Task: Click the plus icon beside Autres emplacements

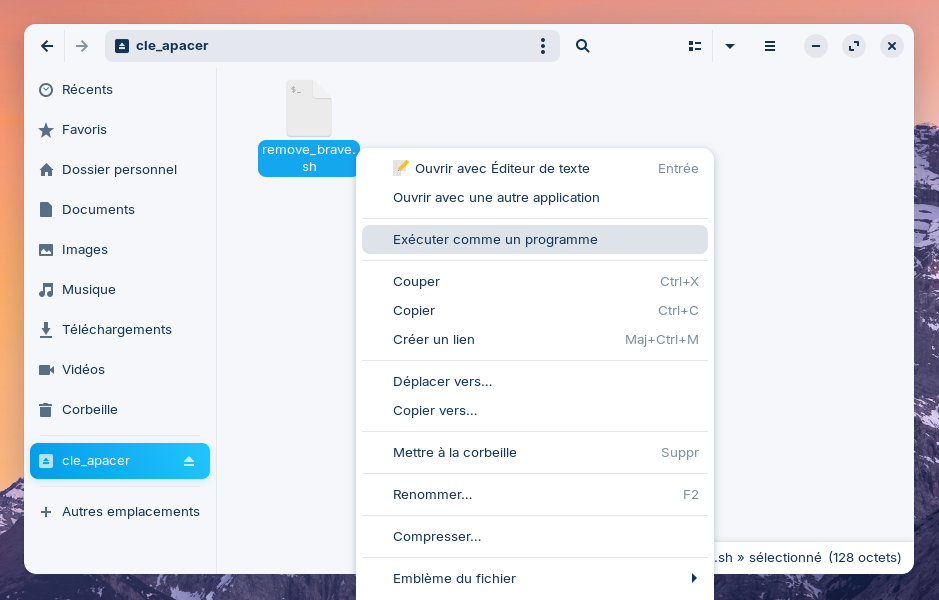Action: tap(46, 512)
